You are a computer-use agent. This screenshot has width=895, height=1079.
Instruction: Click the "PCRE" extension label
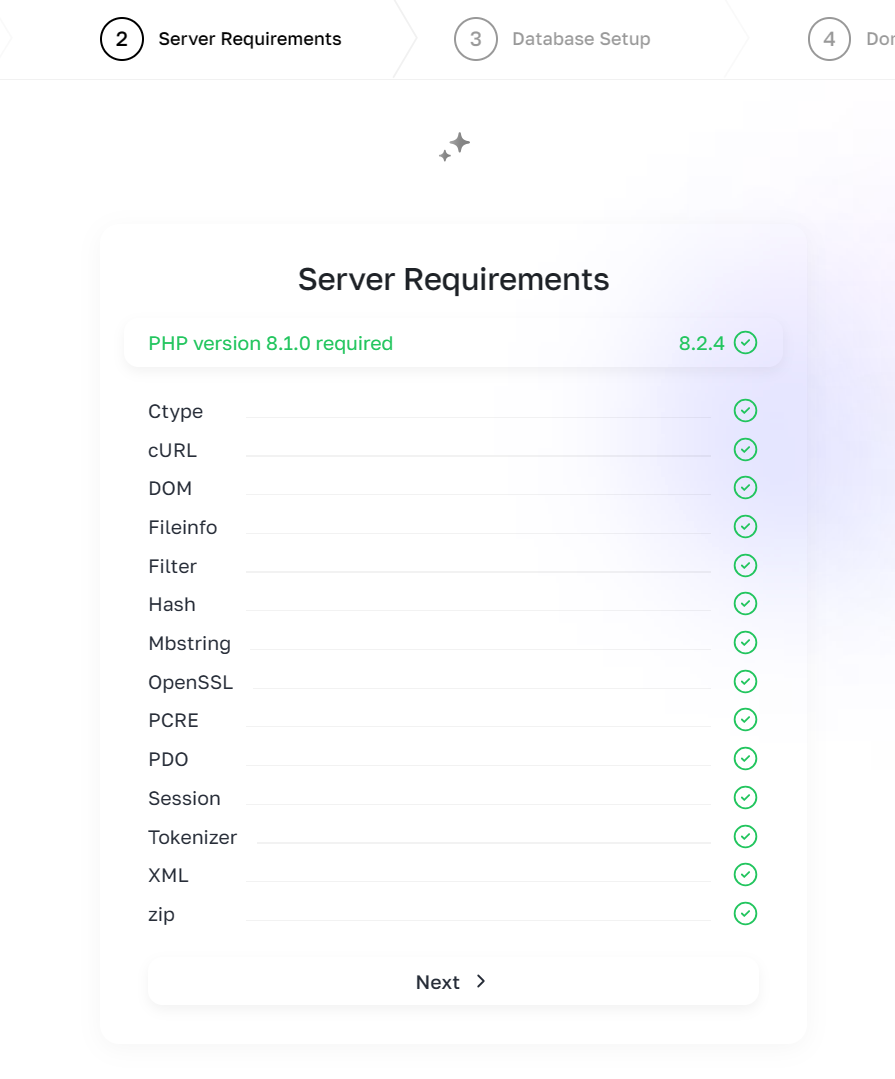click(x=173, y=720)
